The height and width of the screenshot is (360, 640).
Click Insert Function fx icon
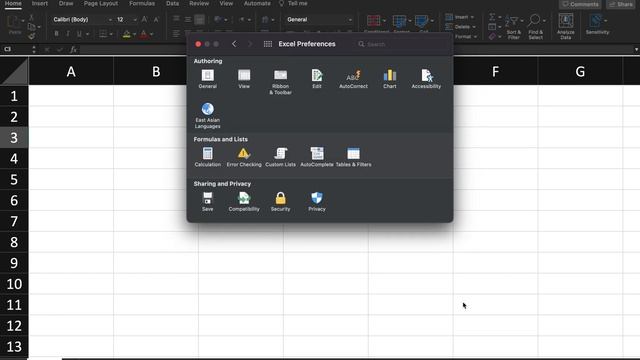coord(73,49)
